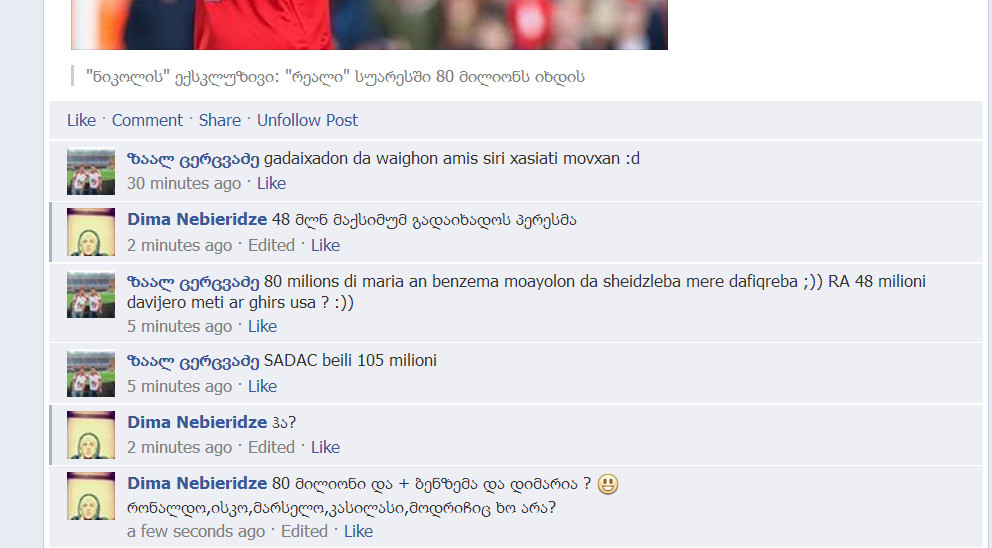Open the article caption mentioning 80 million
Screen dimensions: 992x548
335,77
